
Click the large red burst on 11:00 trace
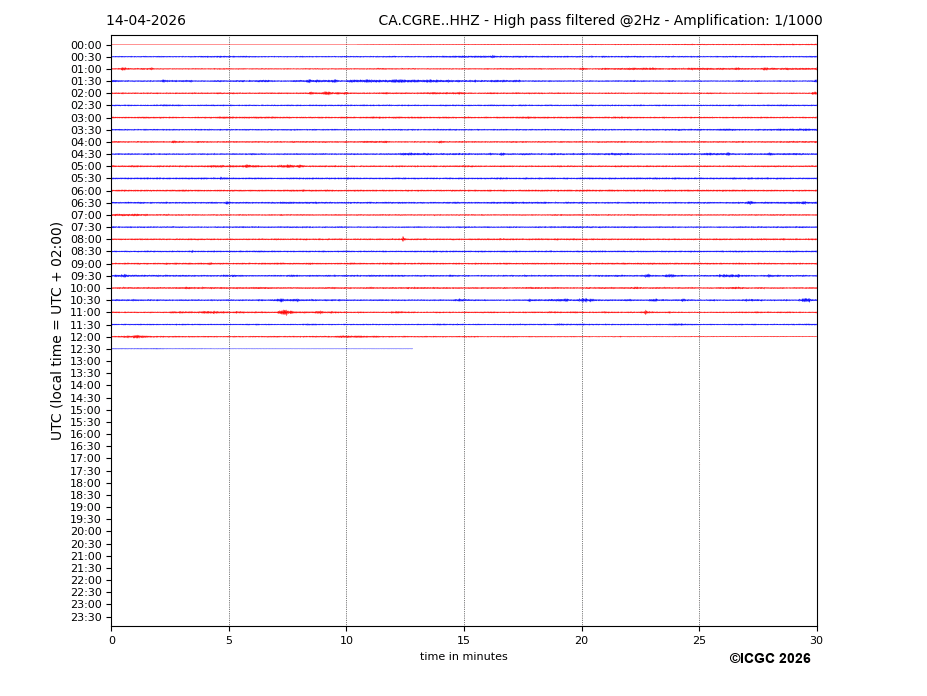pos(284,312)
